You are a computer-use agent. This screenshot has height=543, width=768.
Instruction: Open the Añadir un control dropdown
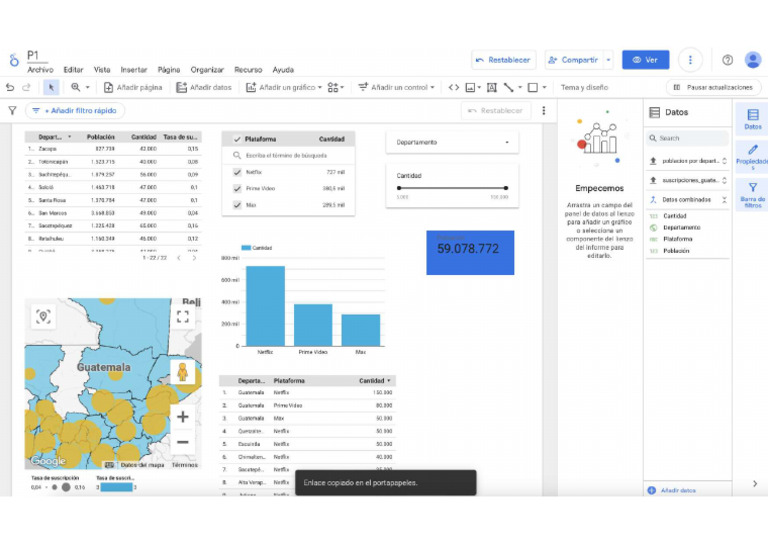point(396,87)
